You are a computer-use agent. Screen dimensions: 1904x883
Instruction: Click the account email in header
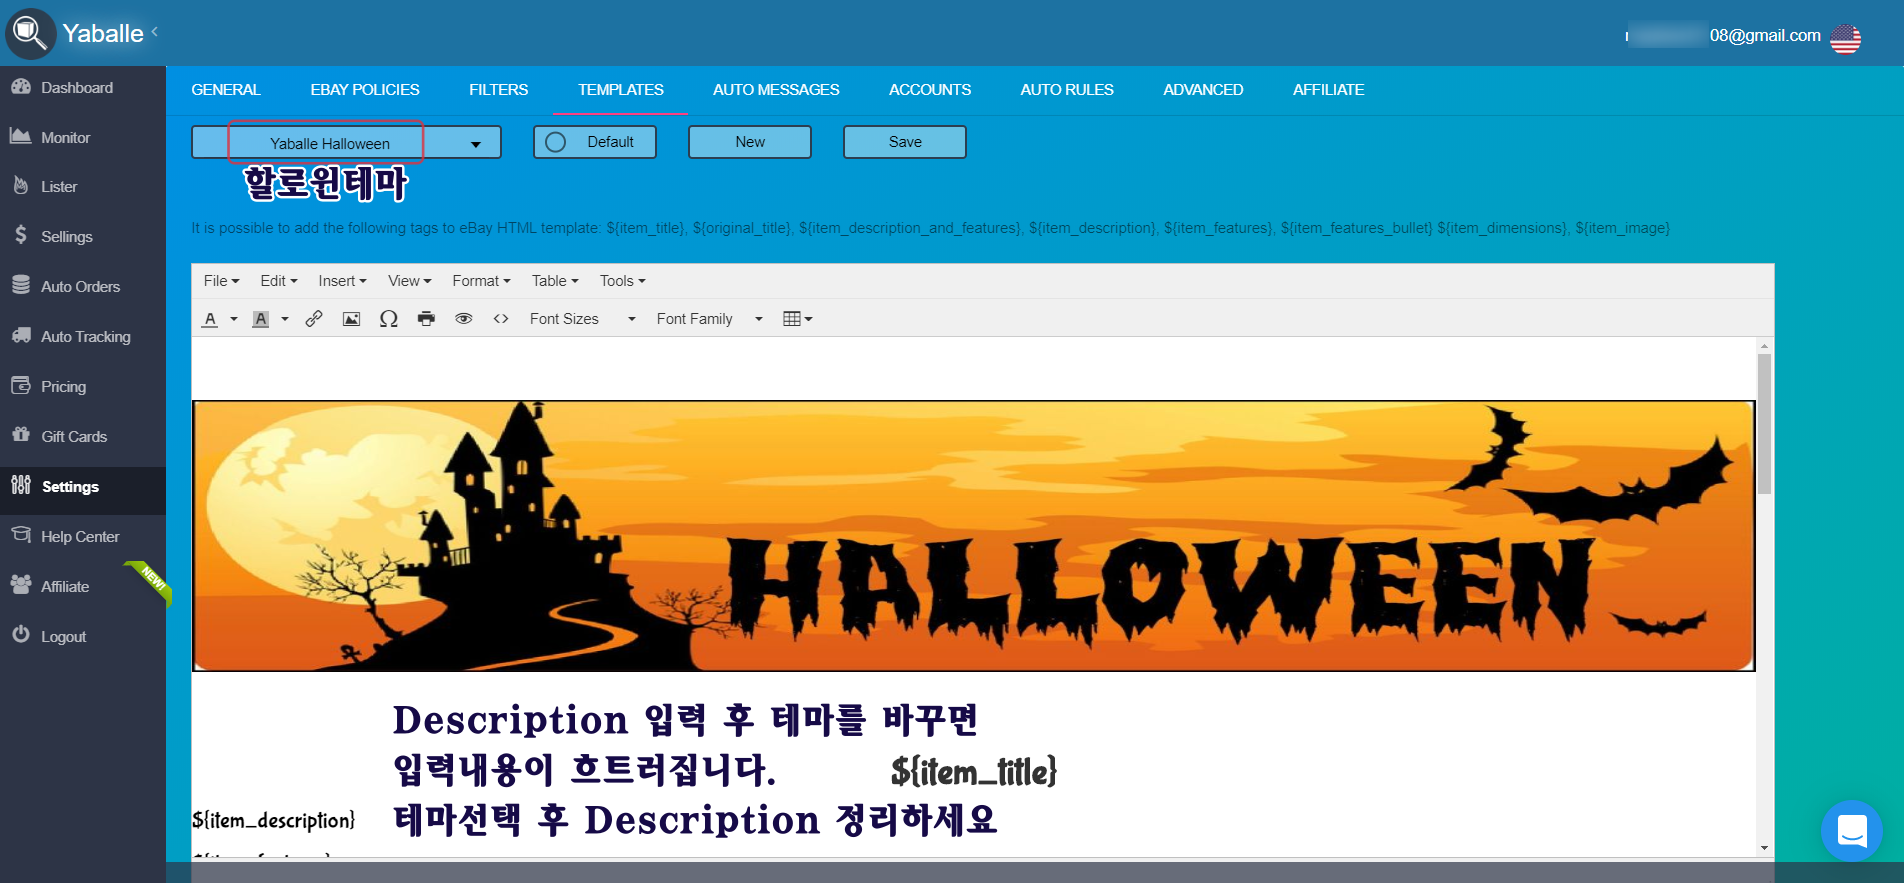(x=1723, y=36)
